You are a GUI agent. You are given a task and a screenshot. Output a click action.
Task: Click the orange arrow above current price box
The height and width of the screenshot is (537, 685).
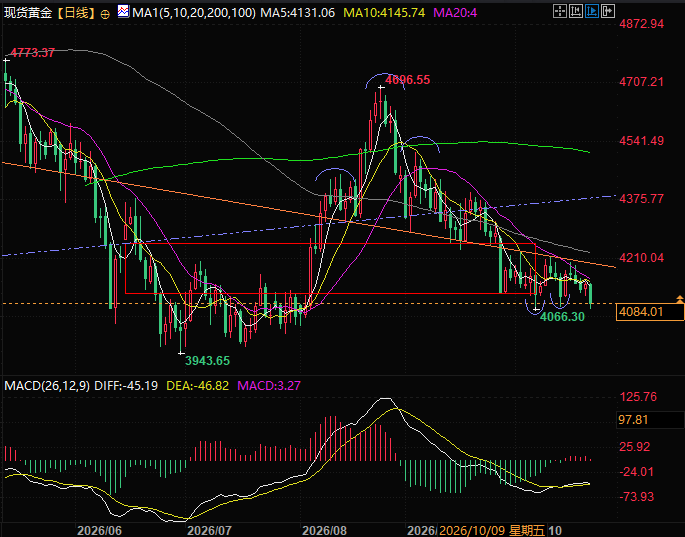point(680,299)
